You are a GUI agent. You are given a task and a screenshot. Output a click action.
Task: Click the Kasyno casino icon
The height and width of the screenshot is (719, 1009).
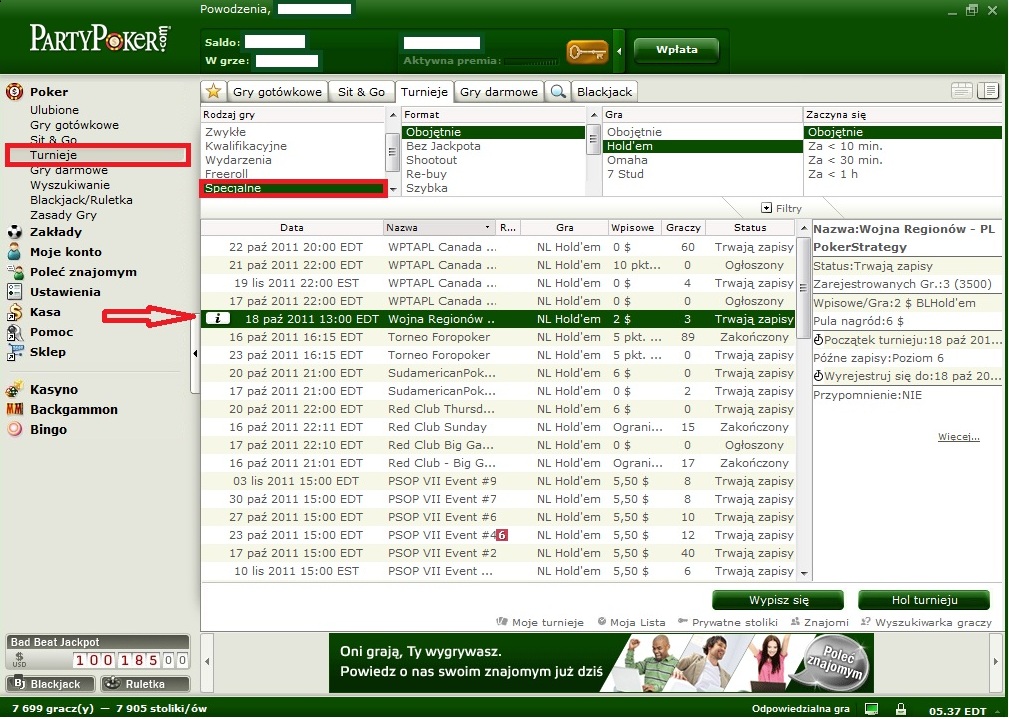click(14, 389)
